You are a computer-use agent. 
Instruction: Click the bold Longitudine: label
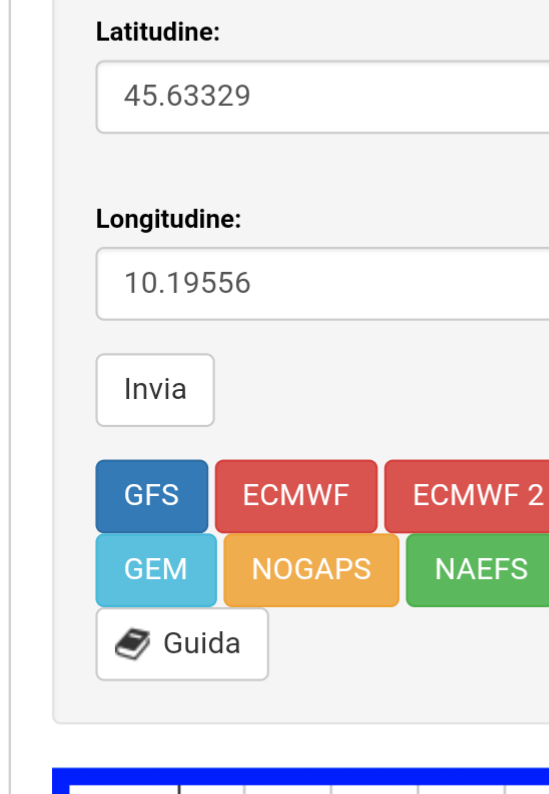169,219
